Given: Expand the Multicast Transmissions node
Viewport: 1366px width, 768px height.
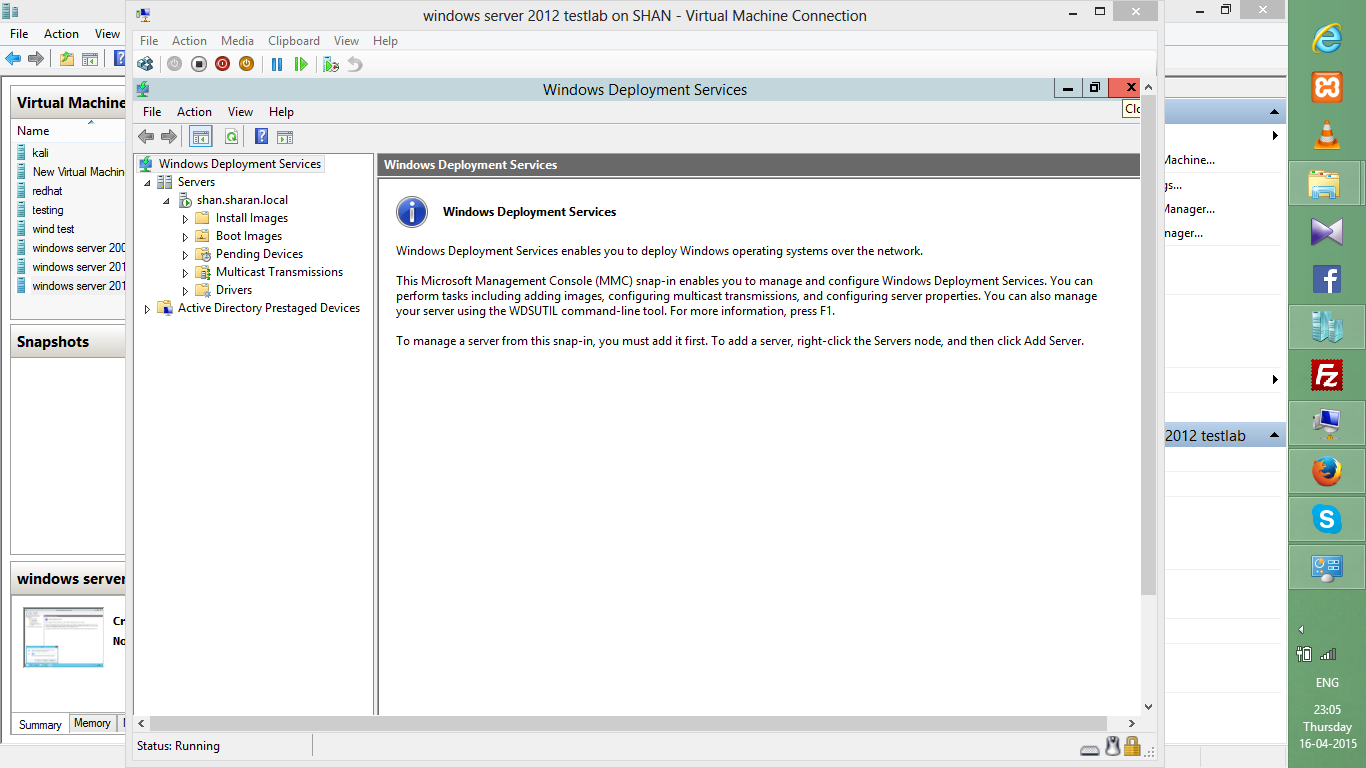Looking at the screenshot, I should (x=185, y=272).
